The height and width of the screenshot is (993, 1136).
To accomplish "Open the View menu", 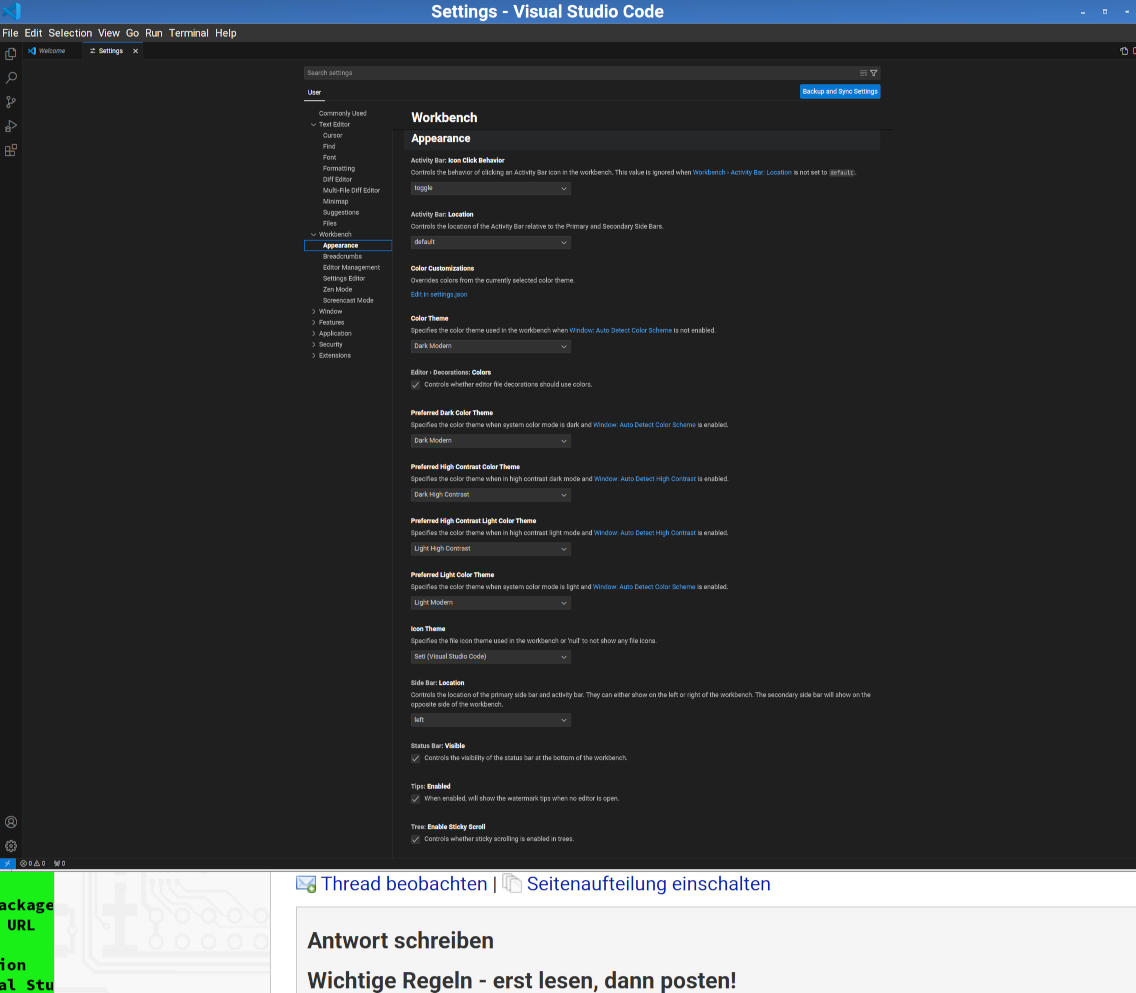I will point(109,33).
